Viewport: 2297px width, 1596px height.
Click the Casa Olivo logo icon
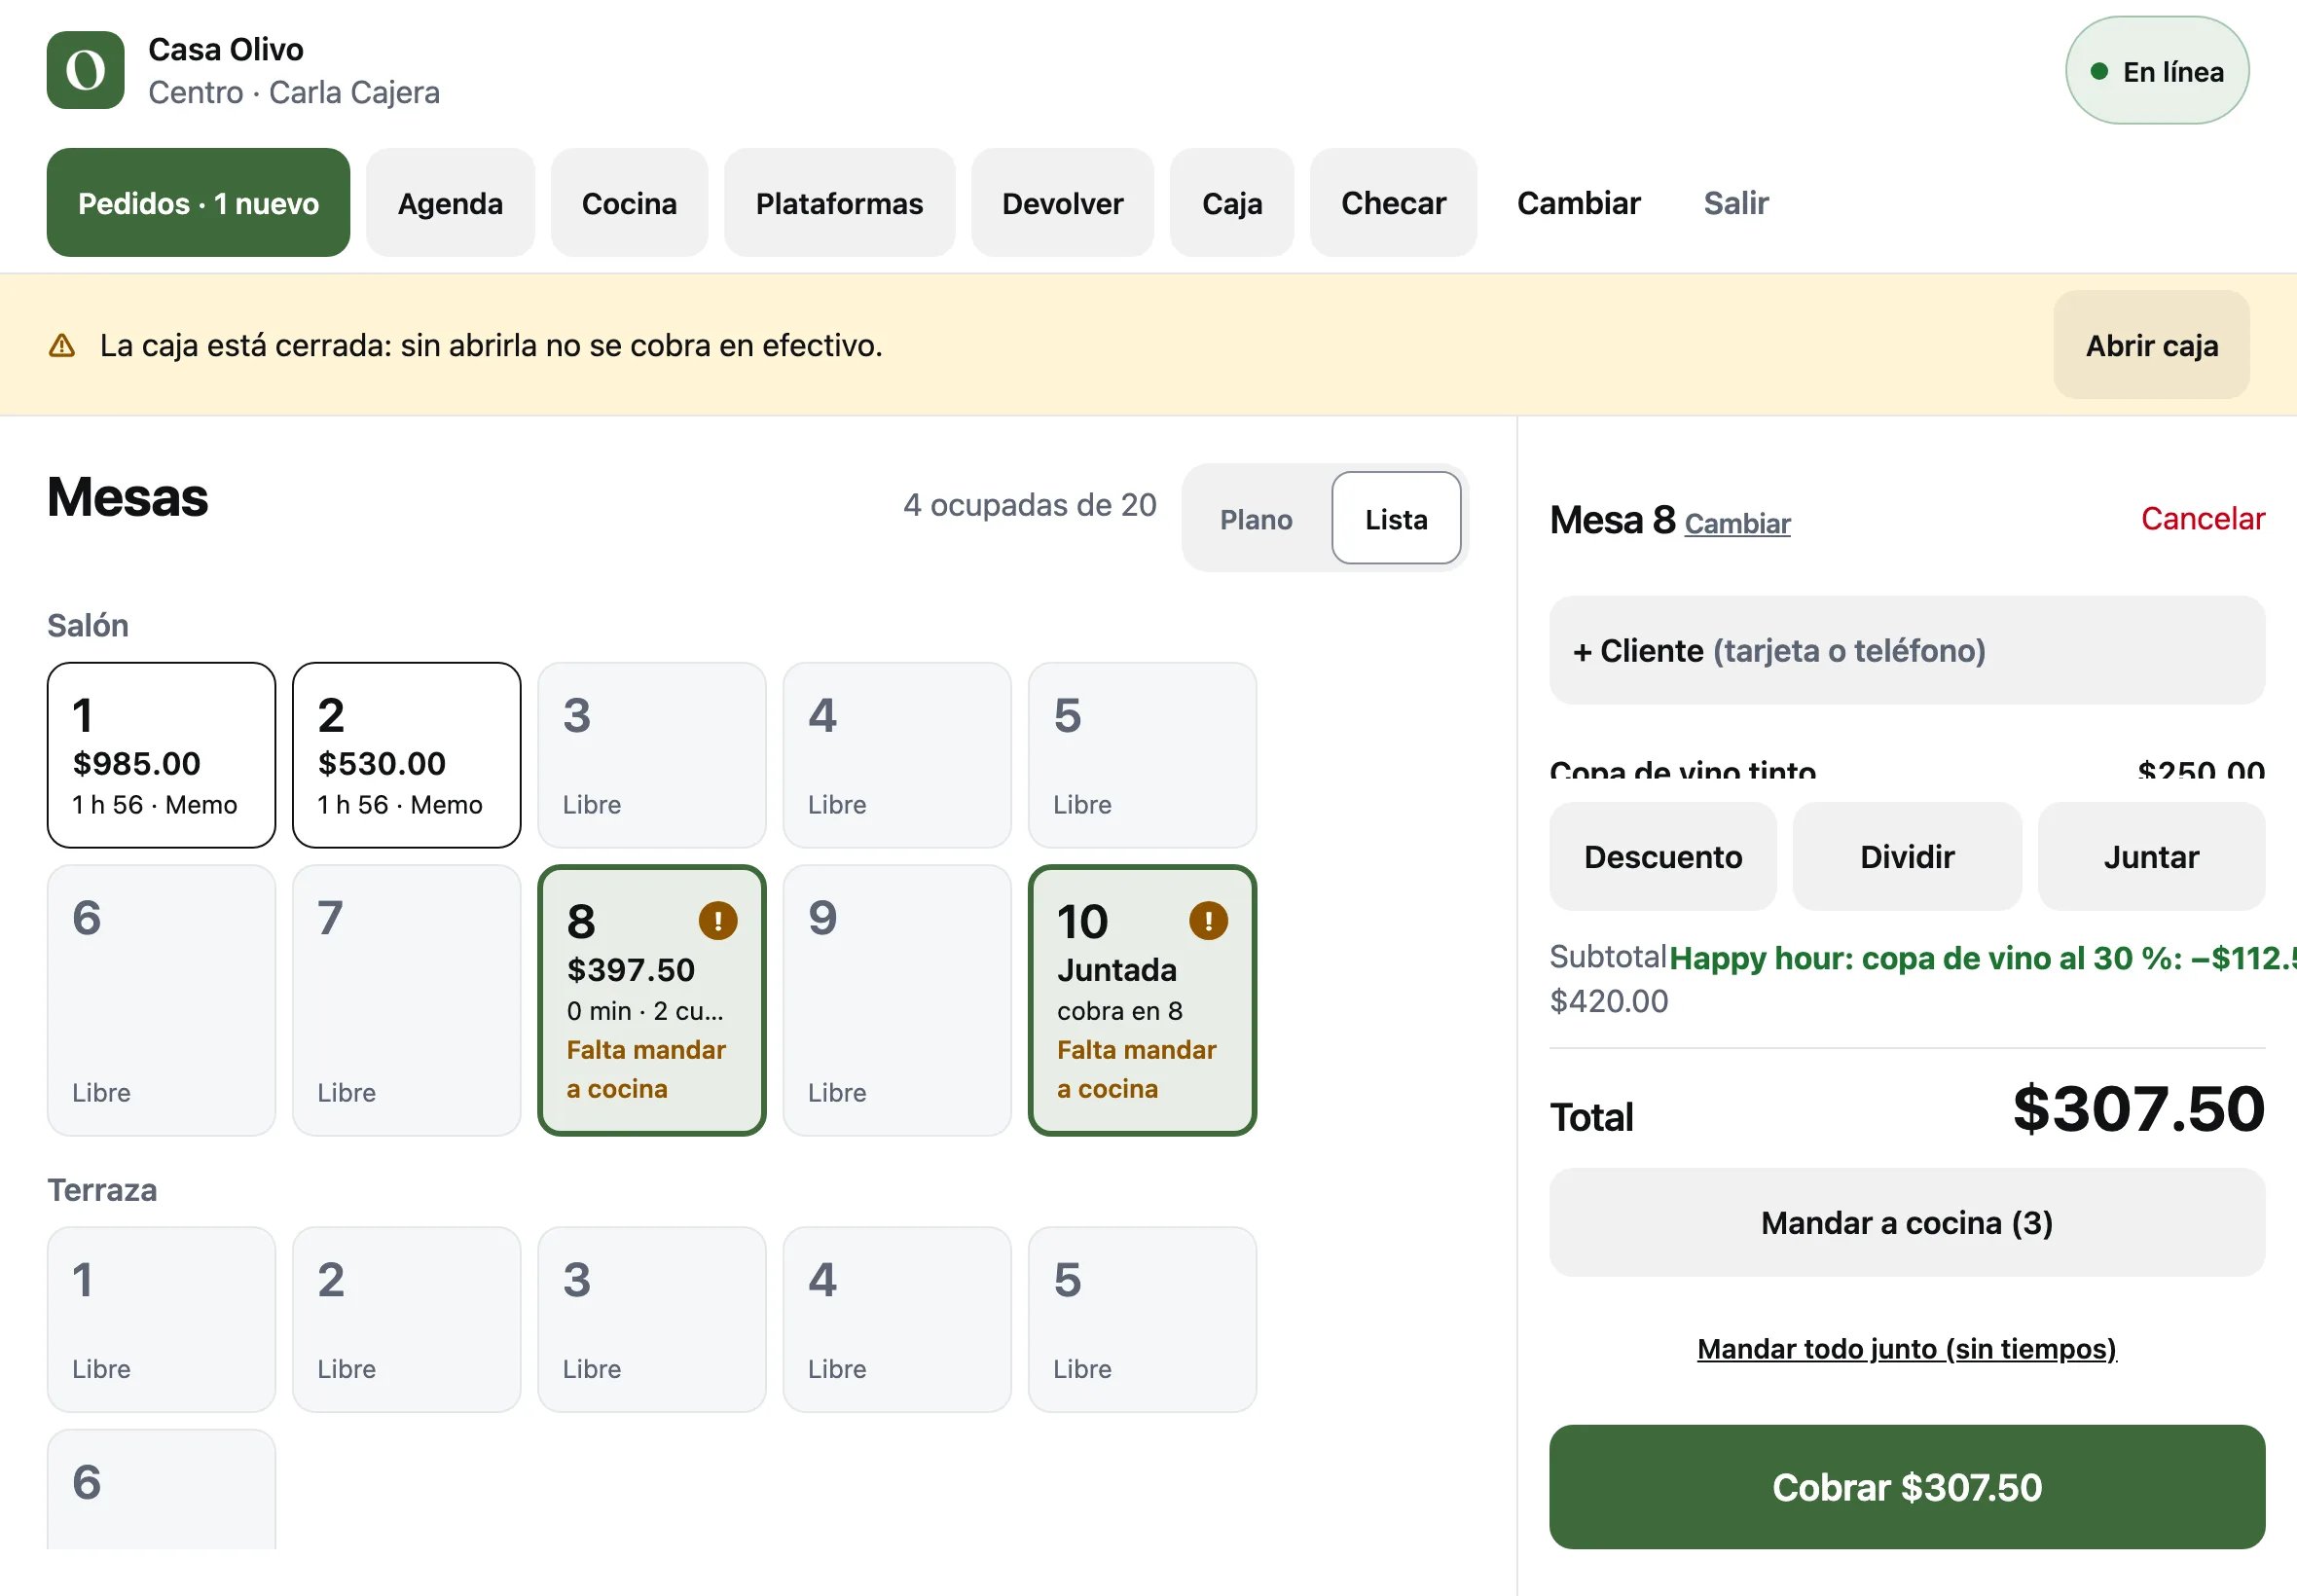[x=85, y=70]
